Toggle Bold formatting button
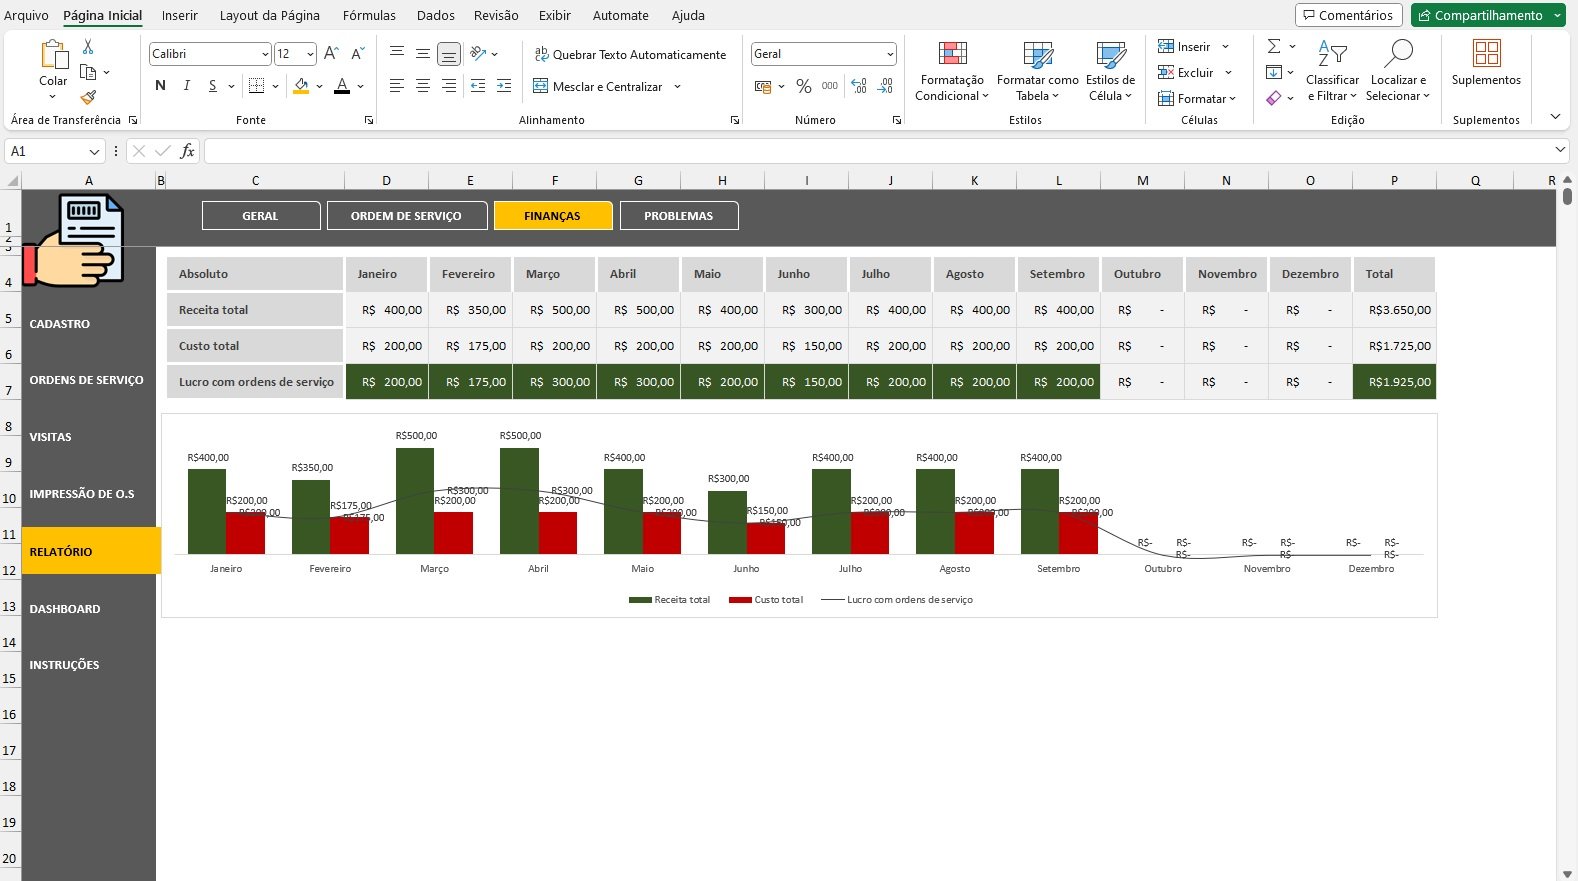This screenshot has width=1578, height=881. point(160,86)
